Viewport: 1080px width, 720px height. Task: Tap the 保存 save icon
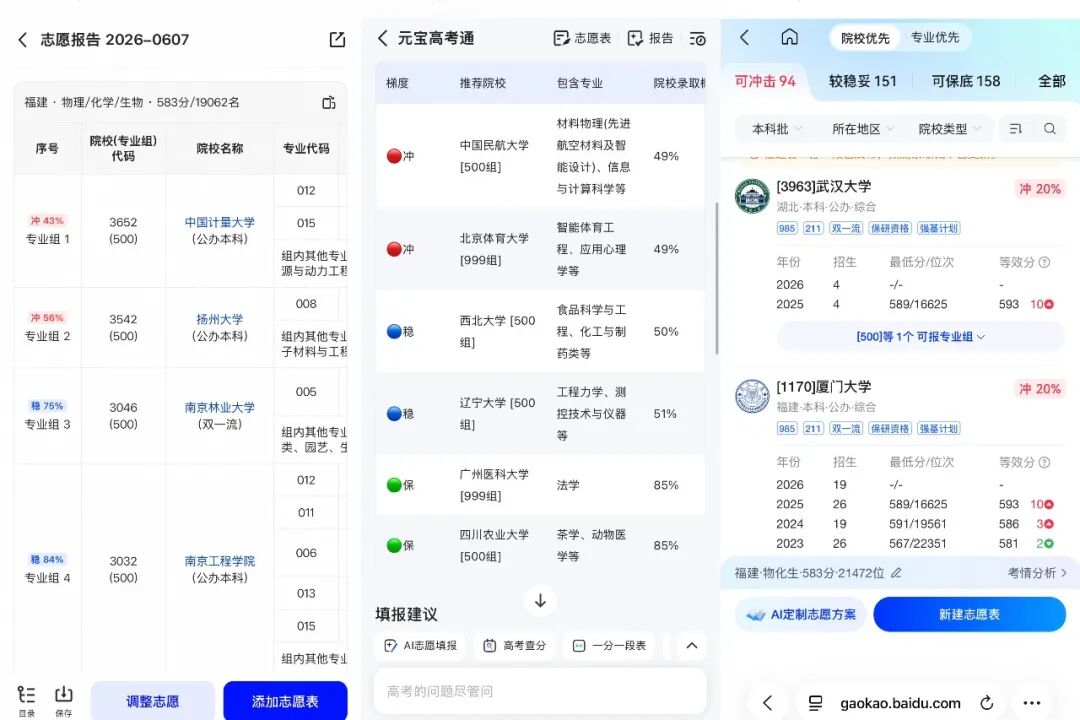coord(63,701)
